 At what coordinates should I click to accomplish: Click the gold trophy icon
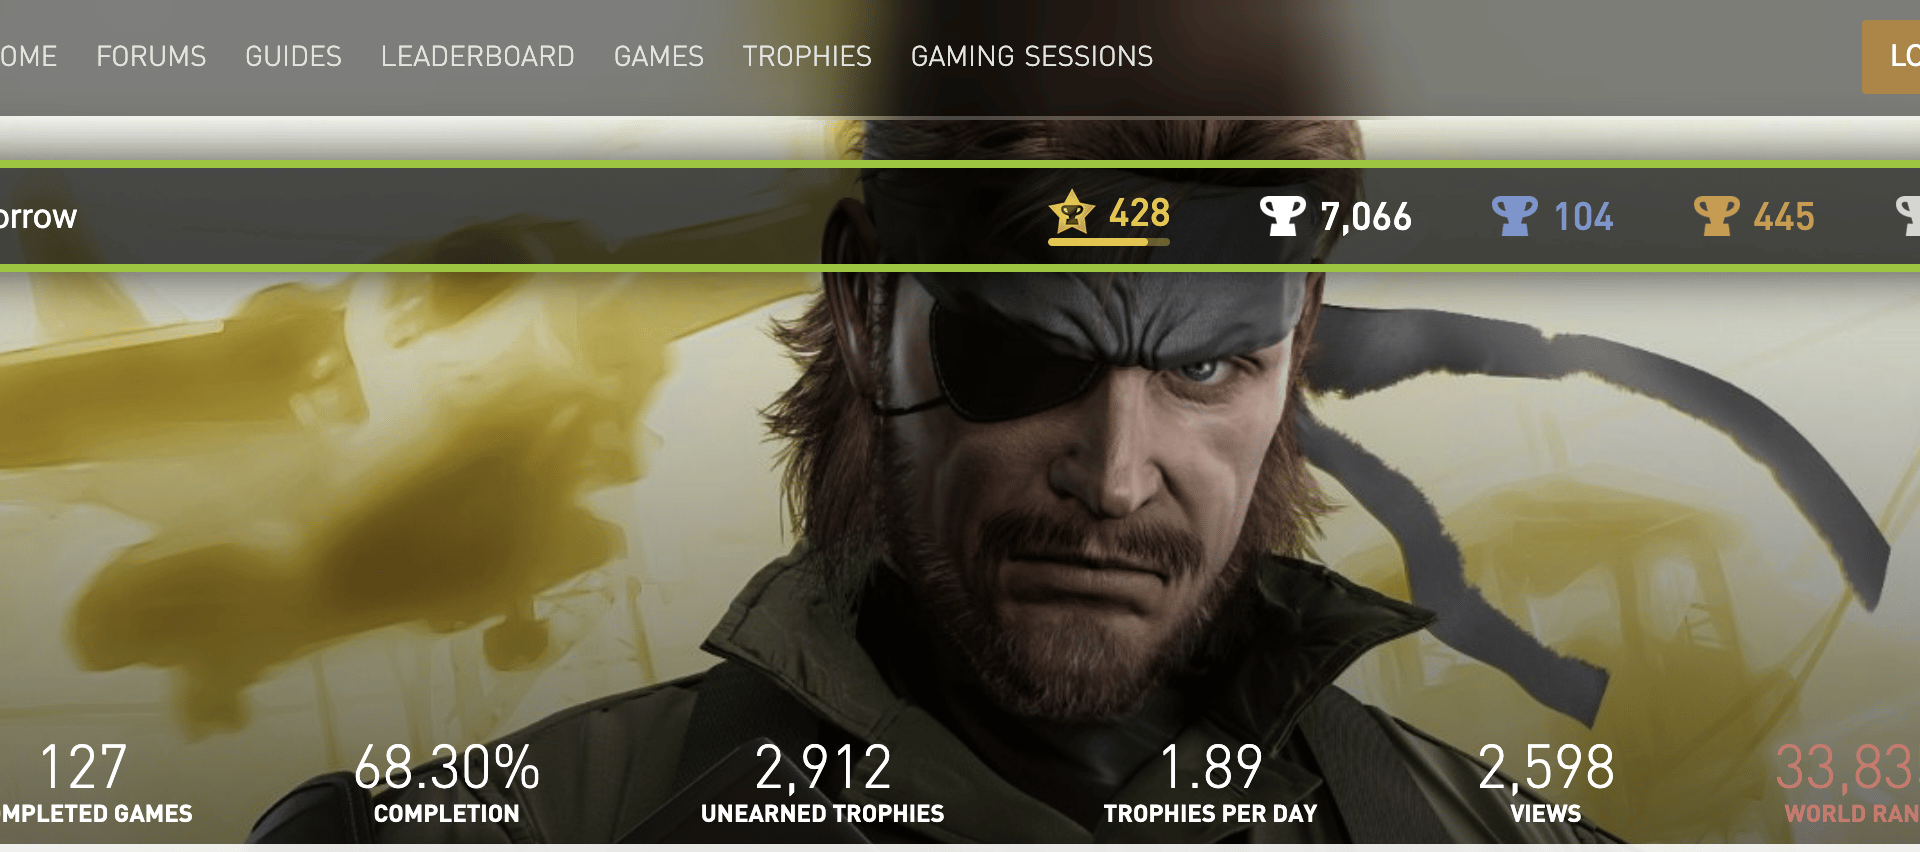pyautogui.click(x=1716, y=216)
